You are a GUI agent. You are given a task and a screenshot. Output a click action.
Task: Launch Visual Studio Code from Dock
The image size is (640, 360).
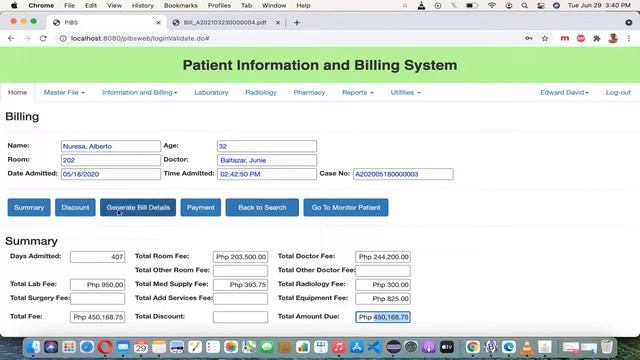pyautogui.click(x=375, y=347)
